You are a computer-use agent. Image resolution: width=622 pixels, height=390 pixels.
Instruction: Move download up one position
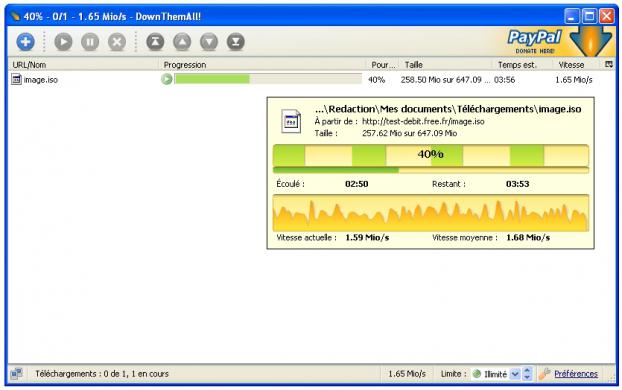pos(182,42)
